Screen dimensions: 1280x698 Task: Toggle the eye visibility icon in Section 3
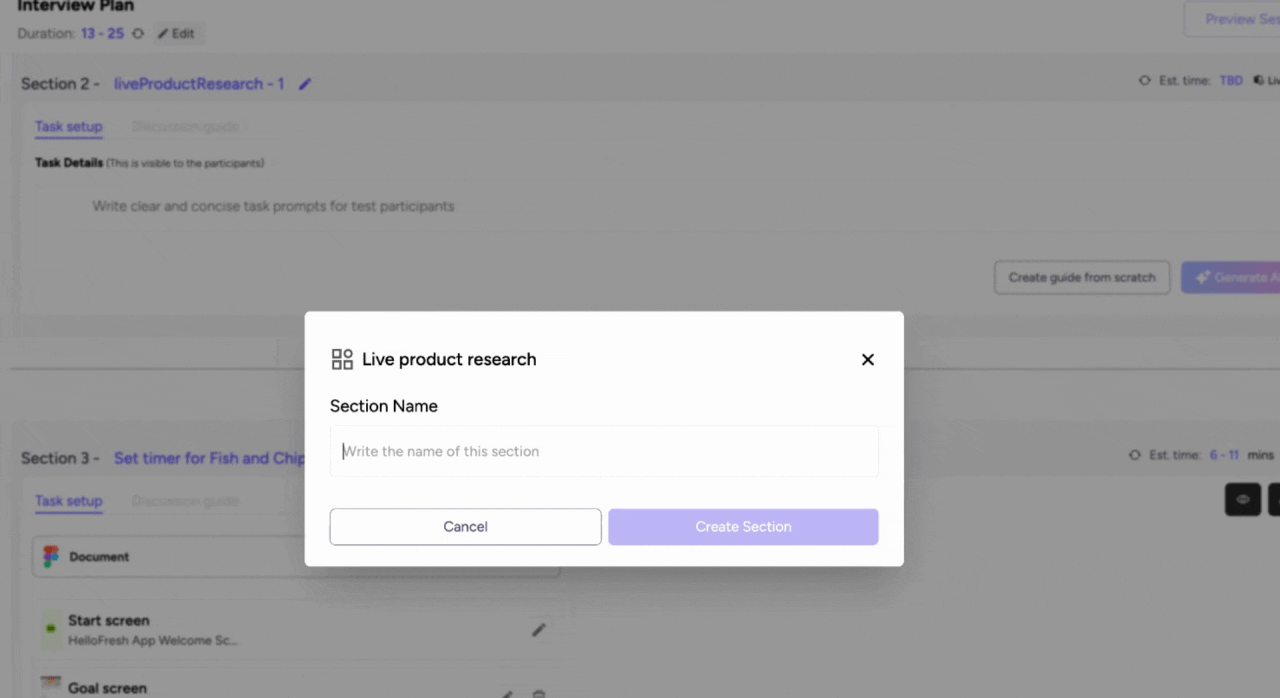[1243, 499]
